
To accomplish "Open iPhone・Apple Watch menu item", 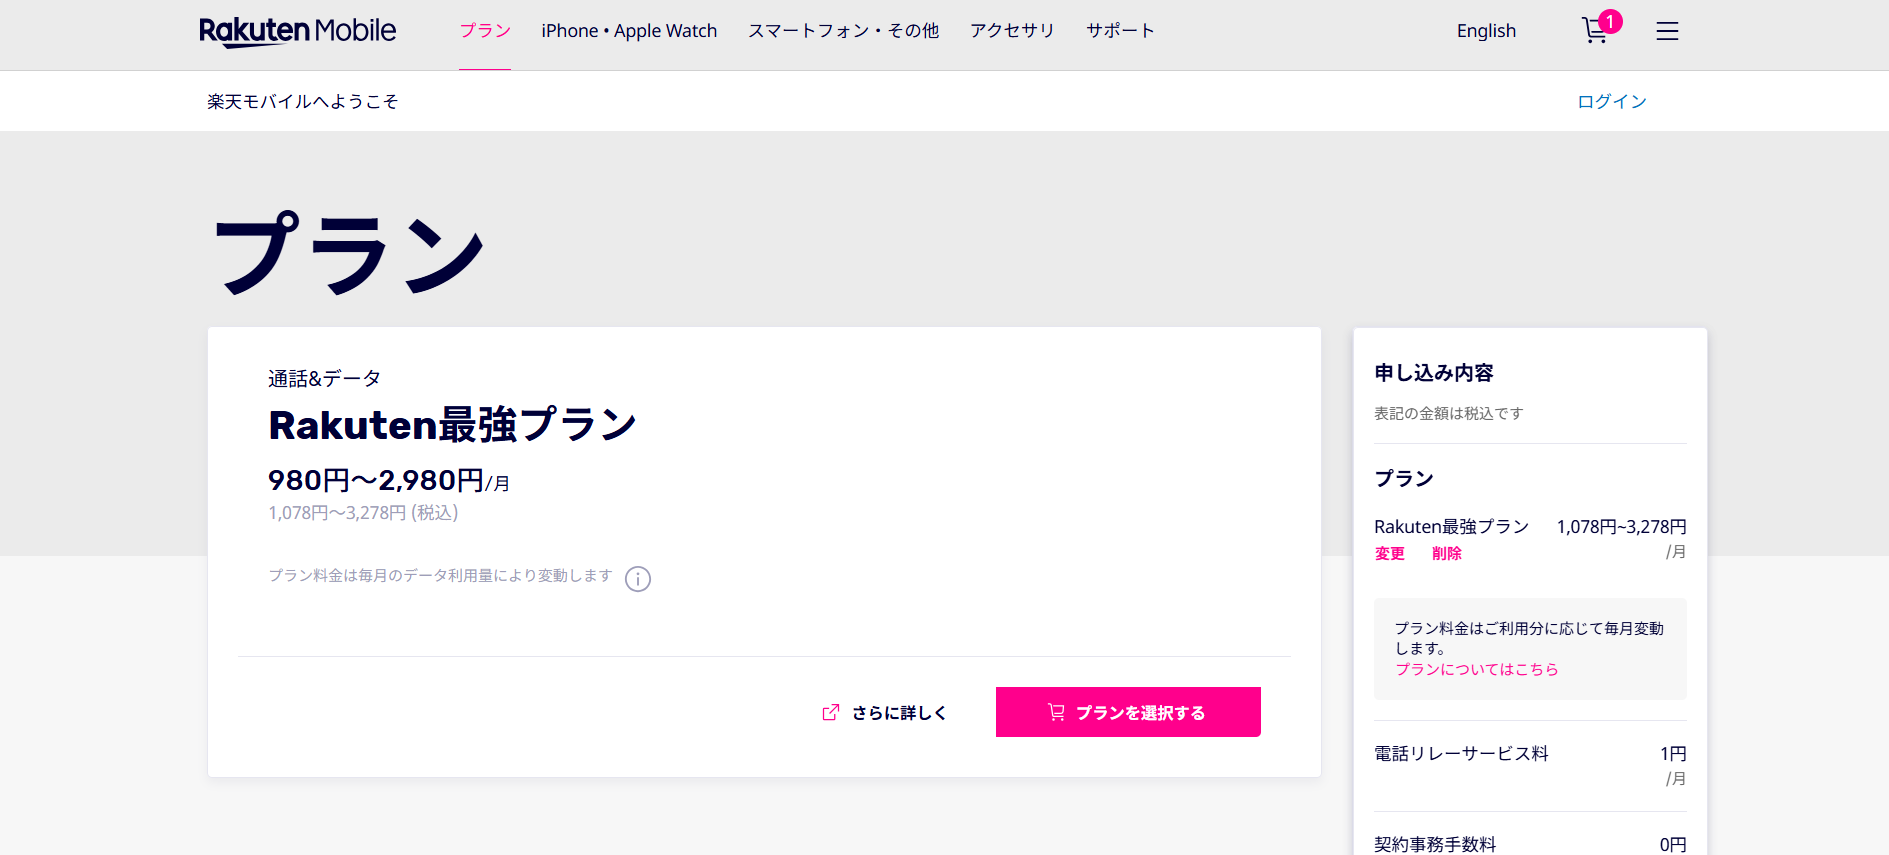I will click(629, 31).
